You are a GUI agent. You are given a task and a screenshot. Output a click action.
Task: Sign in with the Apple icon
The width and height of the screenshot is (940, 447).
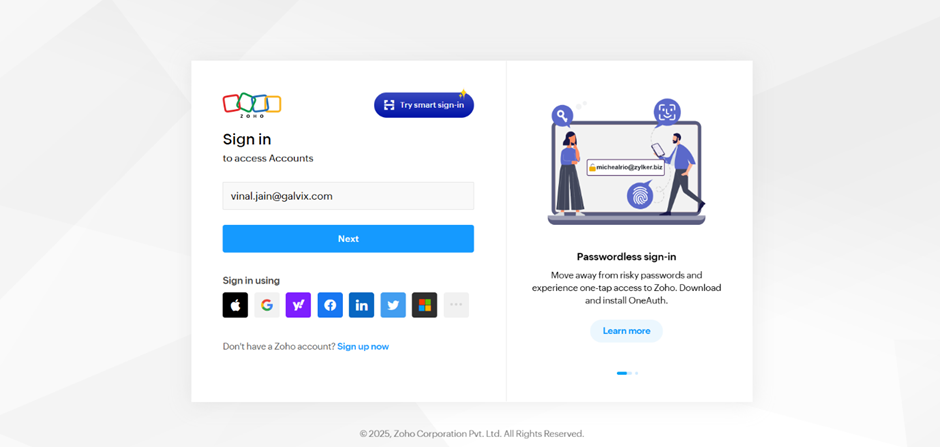(235, 305)
